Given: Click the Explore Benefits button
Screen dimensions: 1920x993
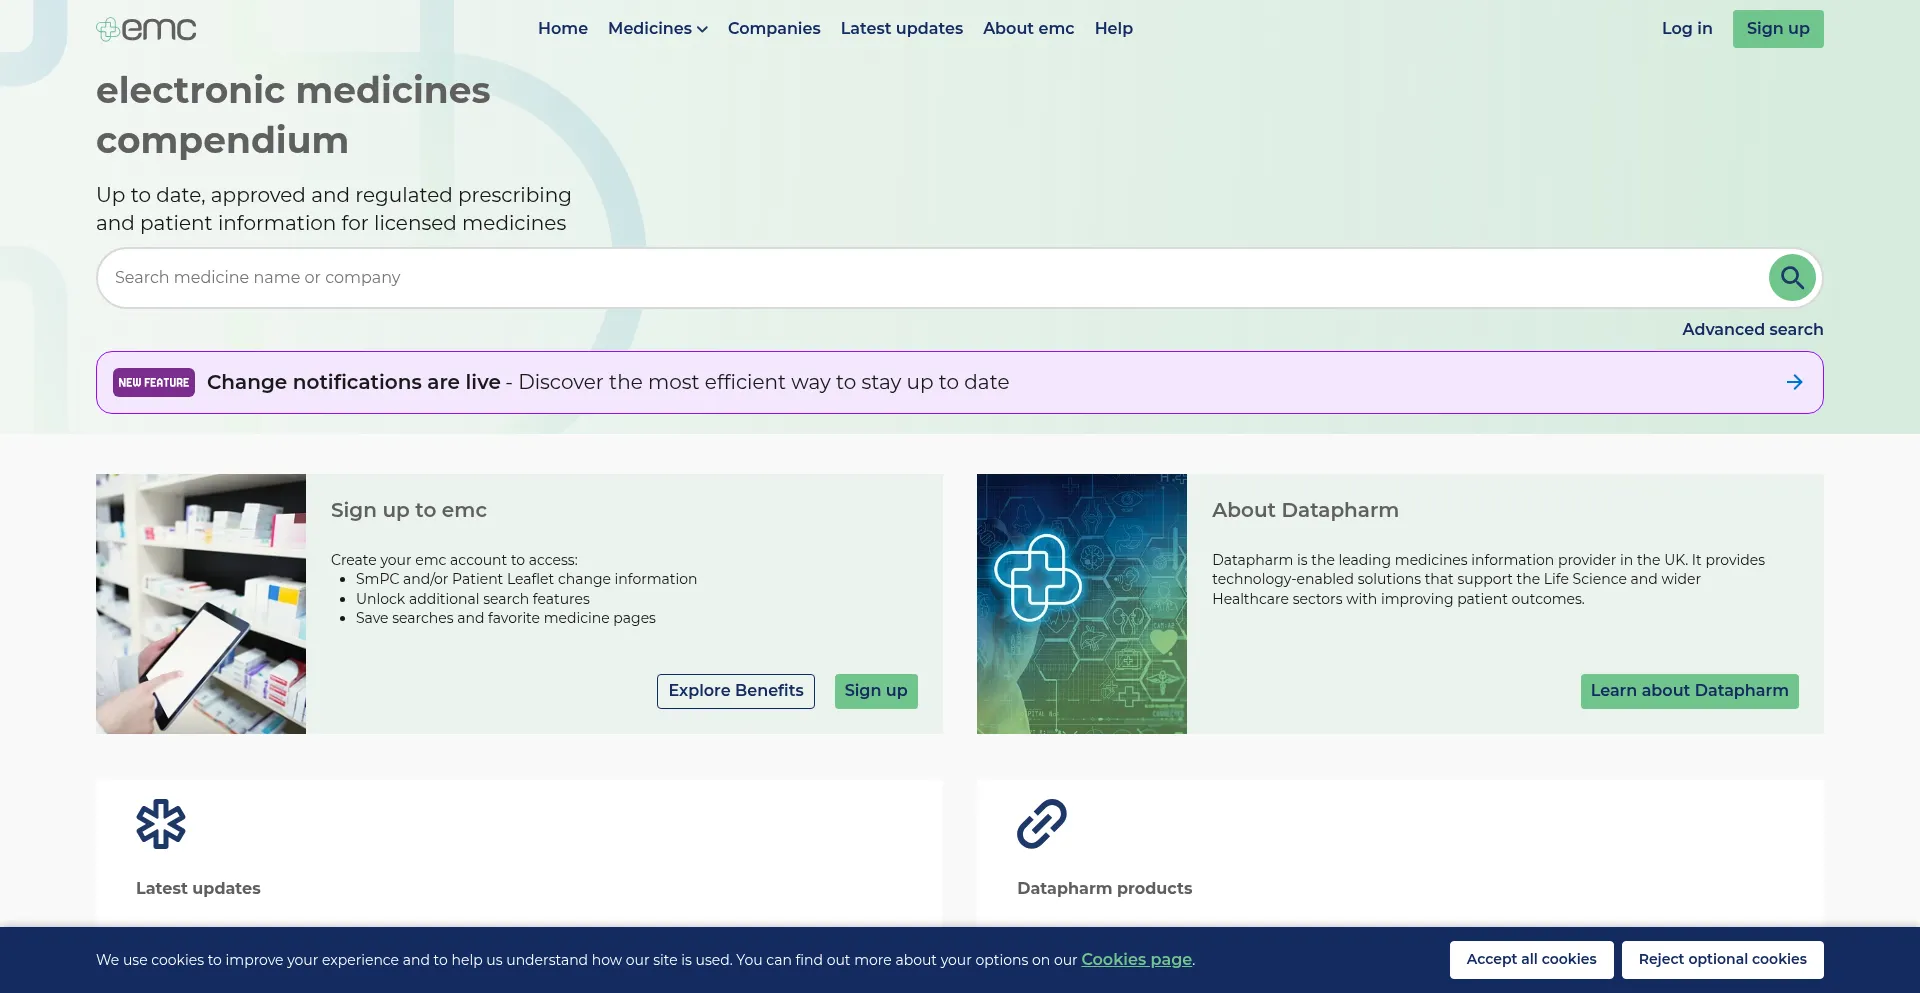Looking at the screenshot, I should click(x=736, y=691).
